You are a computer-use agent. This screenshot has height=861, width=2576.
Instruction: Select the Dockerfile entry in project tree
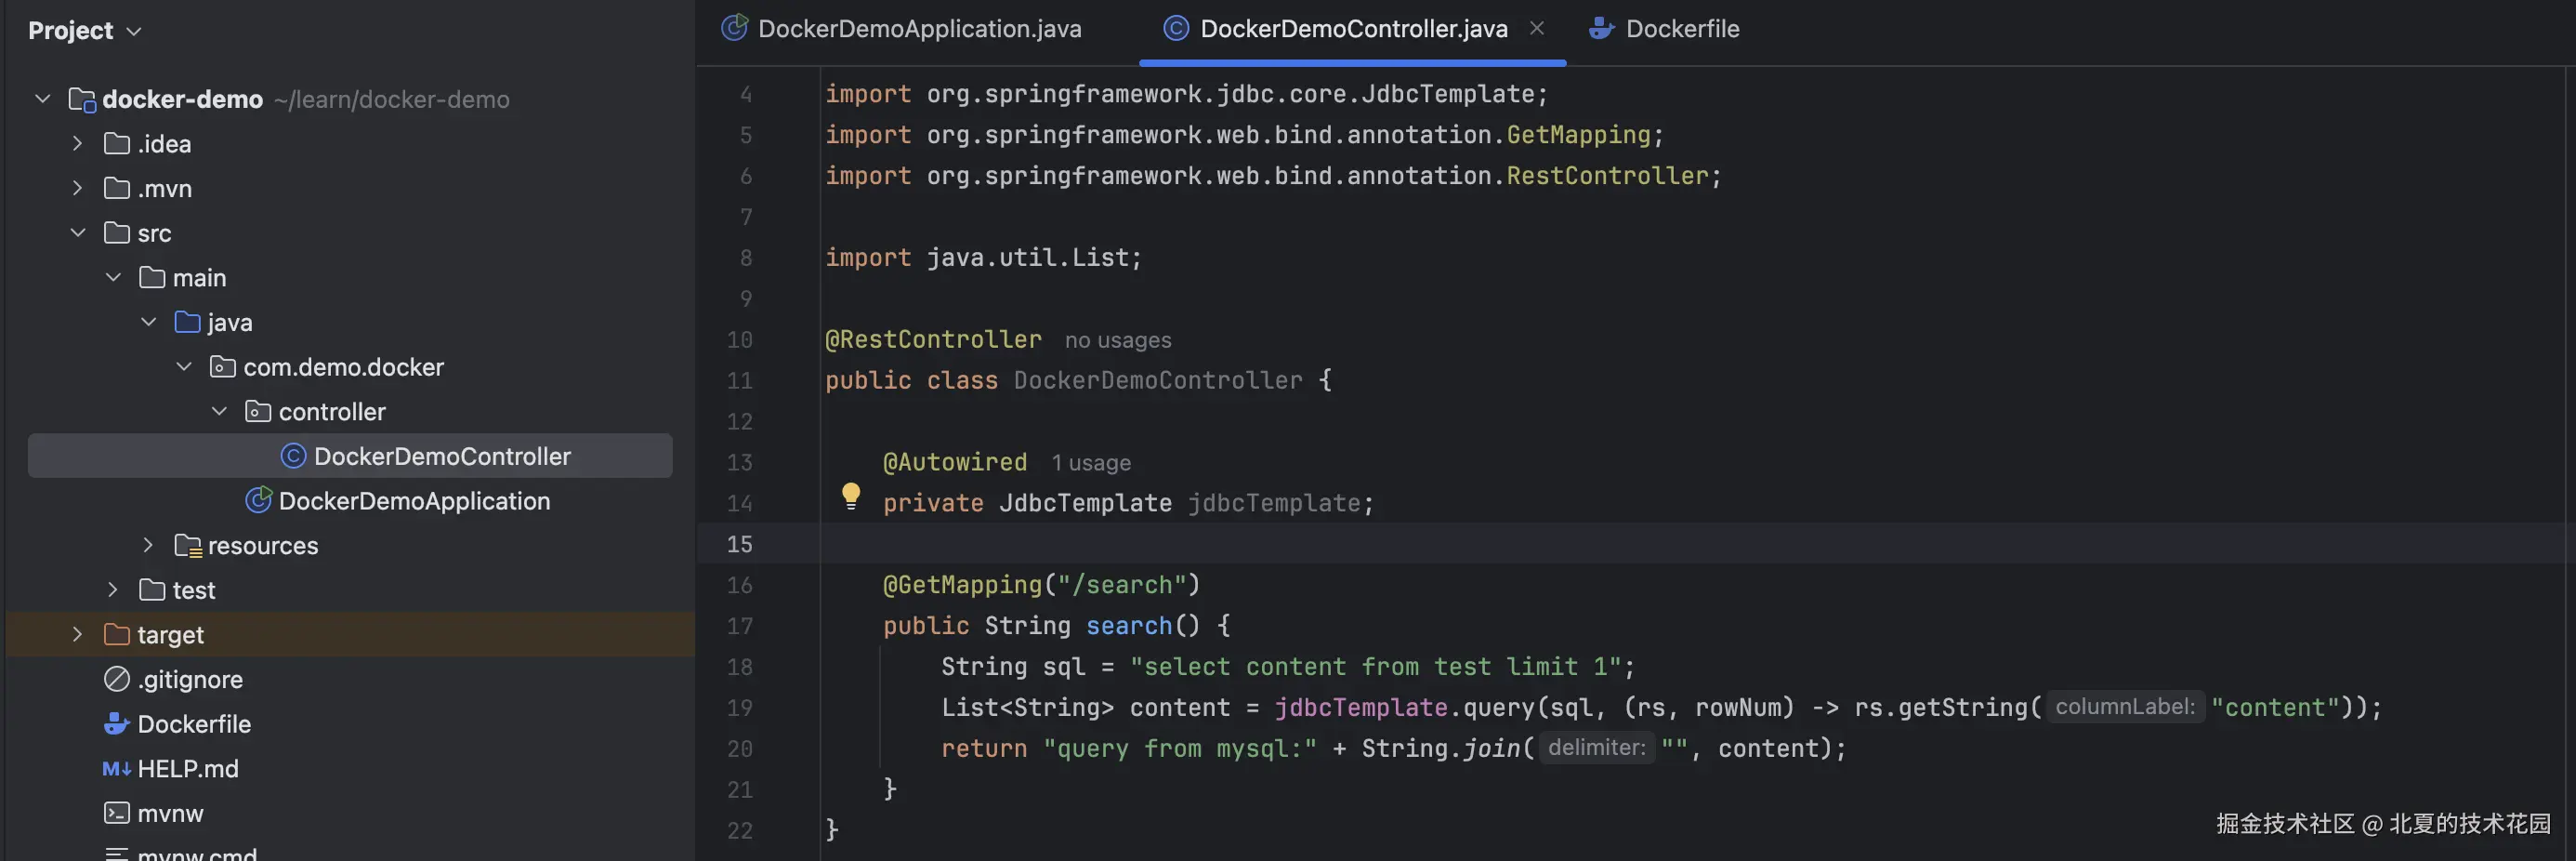pos(194,724)
